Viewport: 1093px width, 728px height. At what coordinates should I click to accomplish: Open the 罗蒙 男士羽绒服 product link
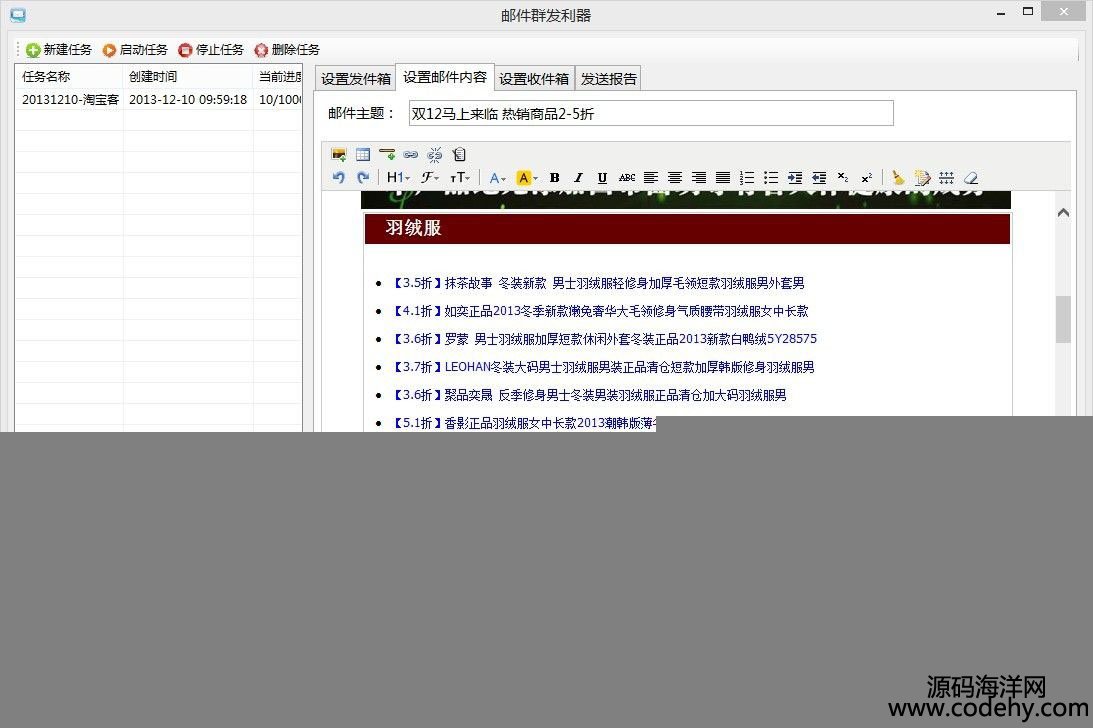[605, 339]
